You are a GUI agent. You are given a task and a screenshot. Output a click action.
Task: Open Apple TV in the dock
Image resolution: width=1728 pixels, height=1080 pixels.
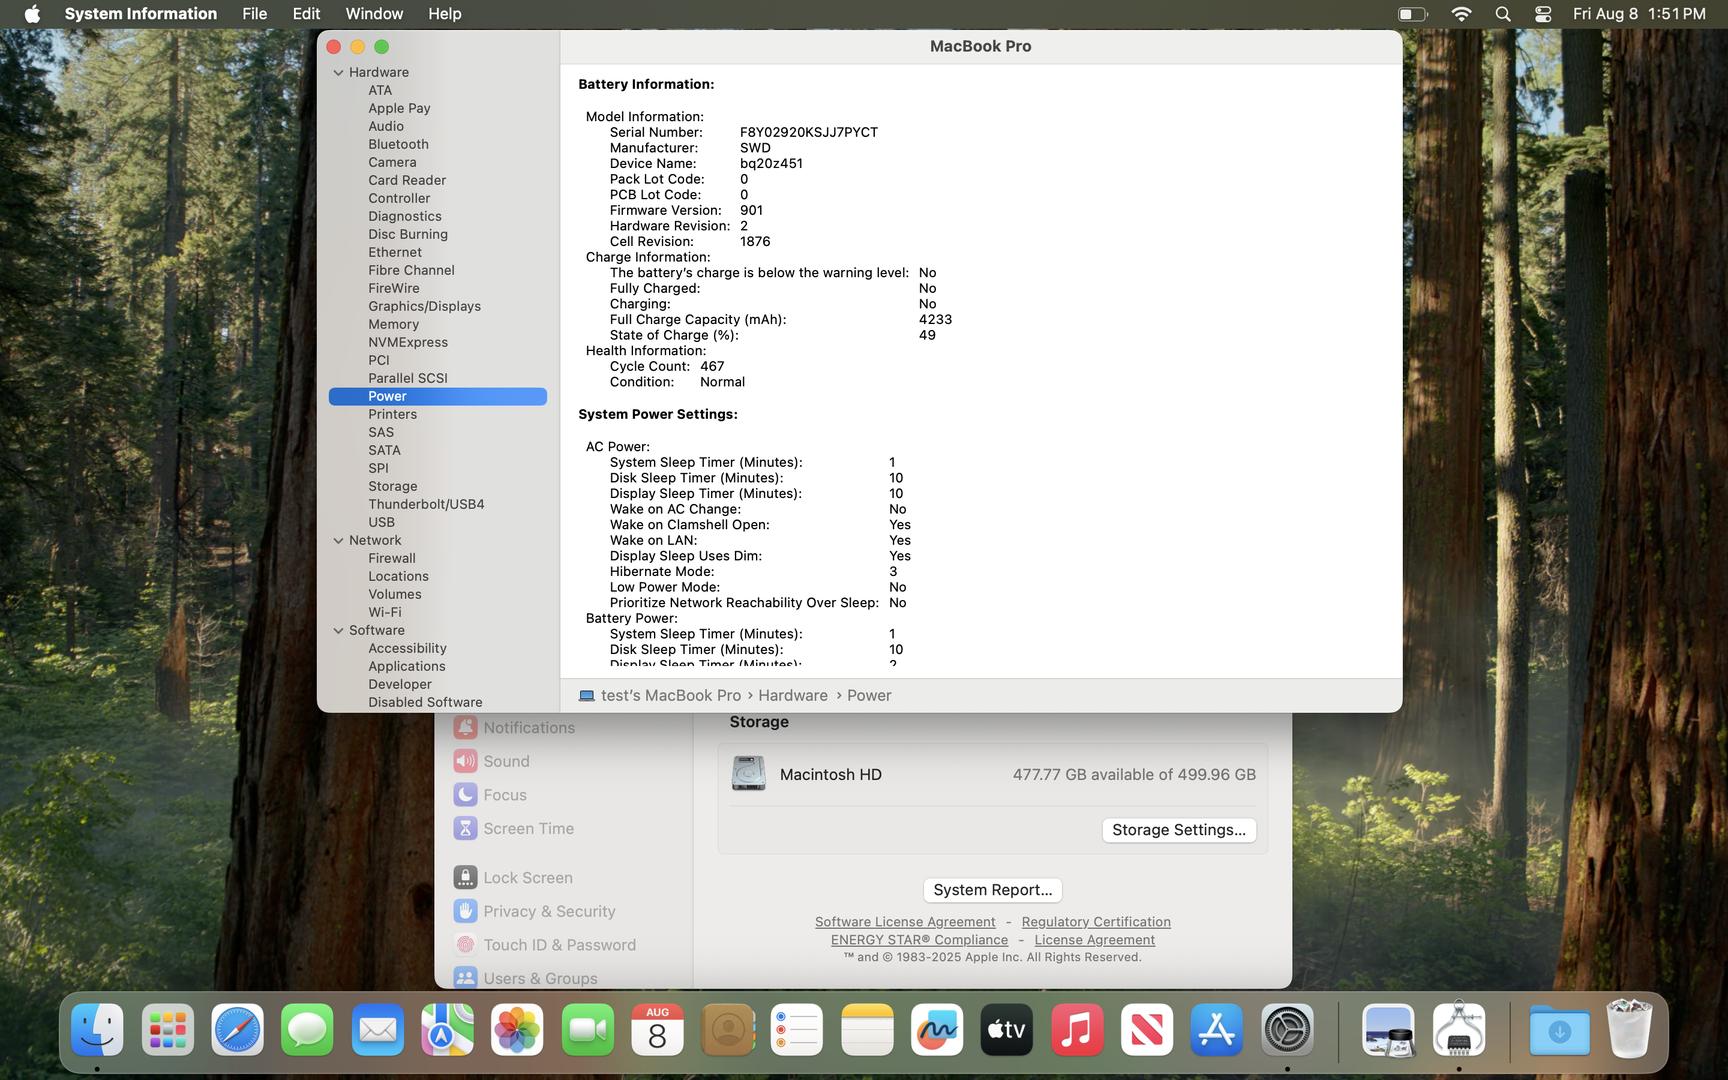pyautogui.click(x=1007, y=1030)
